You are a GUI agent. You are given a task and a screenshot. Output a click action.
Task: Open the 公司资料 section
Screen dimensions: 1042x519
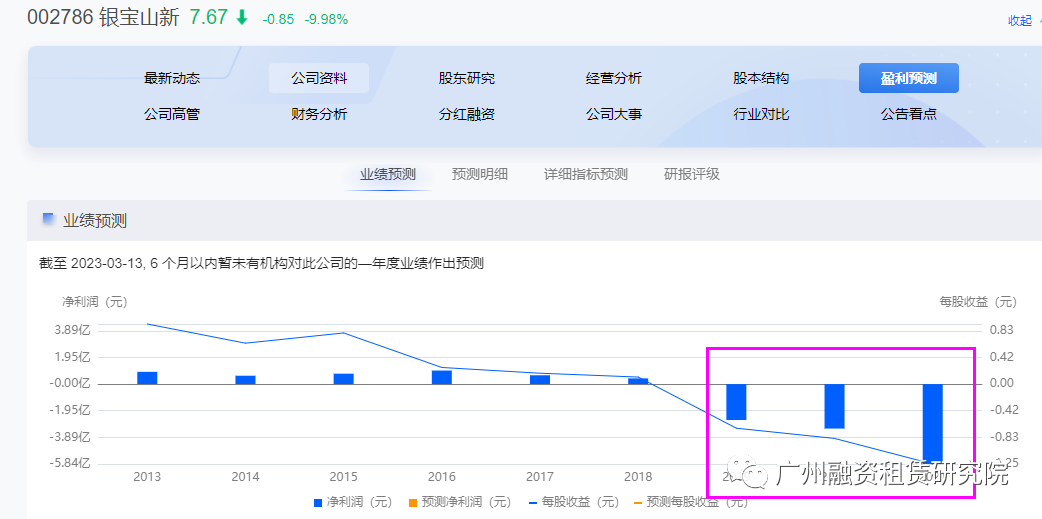tap(319, 78)
